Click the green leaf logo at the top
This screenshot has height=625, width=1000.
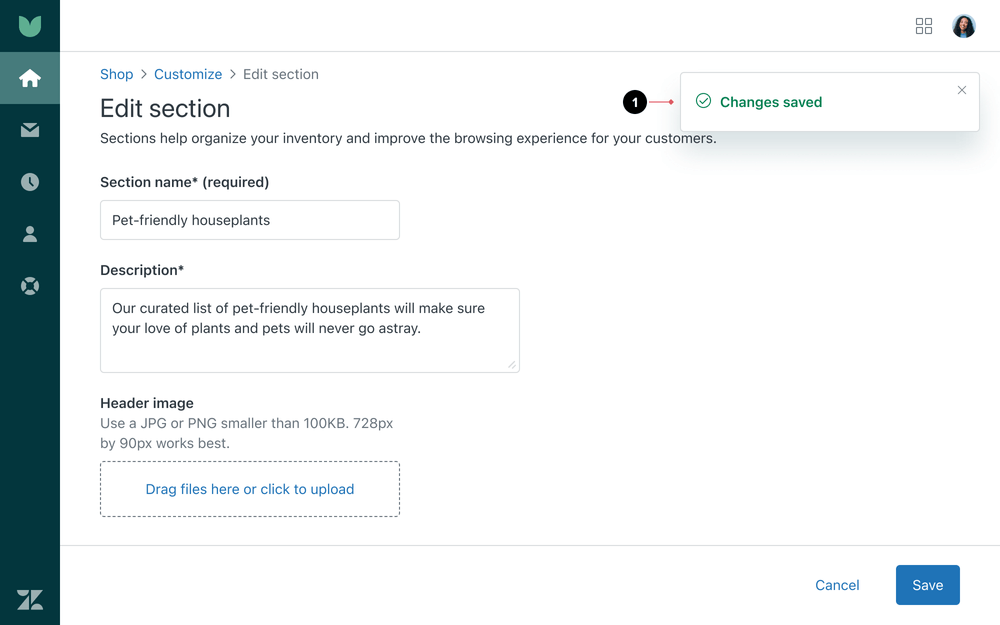click(x=30, y=25)
